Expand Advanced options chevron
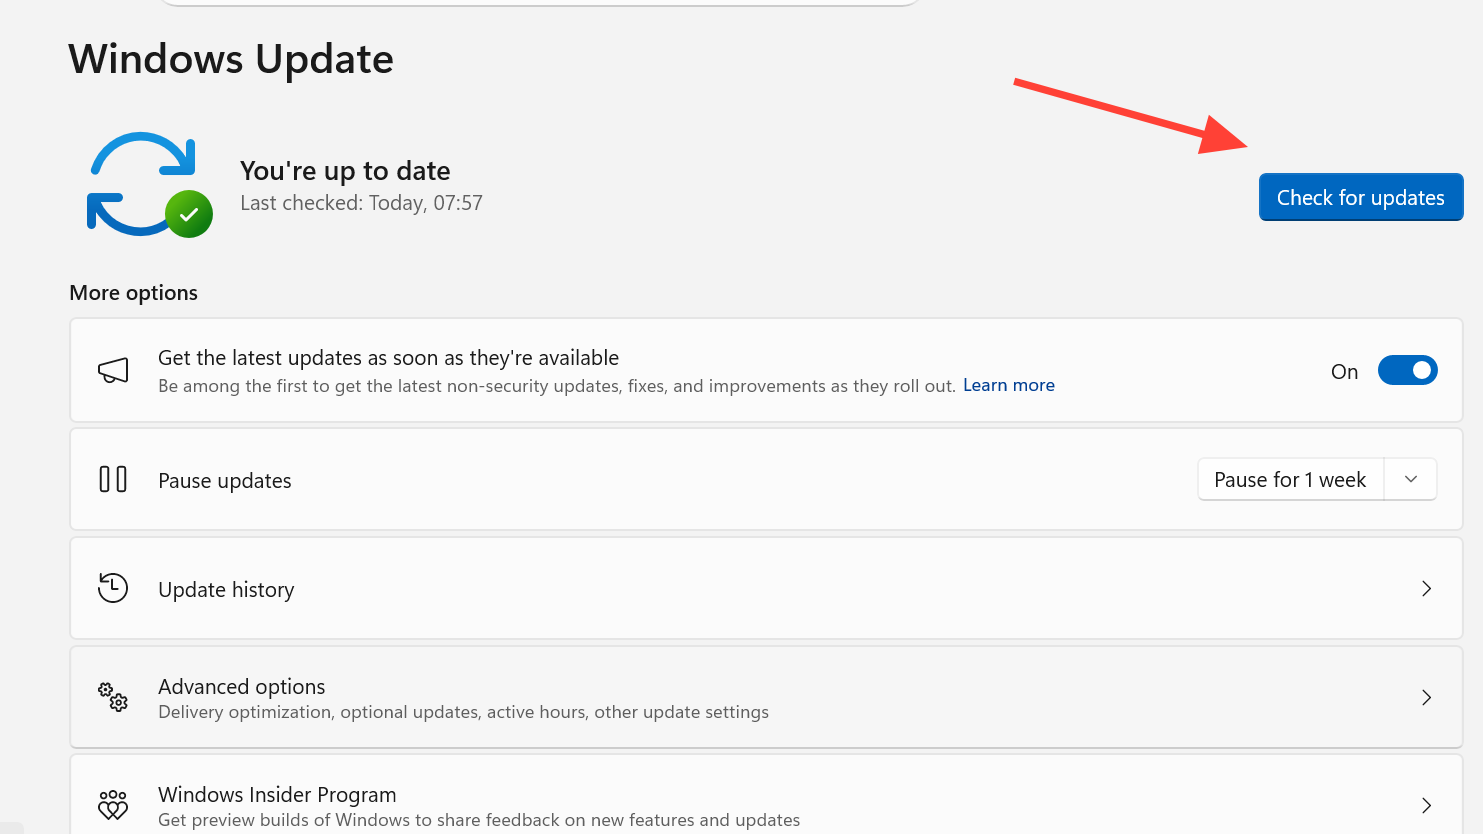Screen dimensions: 1483x834 coord(1427,697)
